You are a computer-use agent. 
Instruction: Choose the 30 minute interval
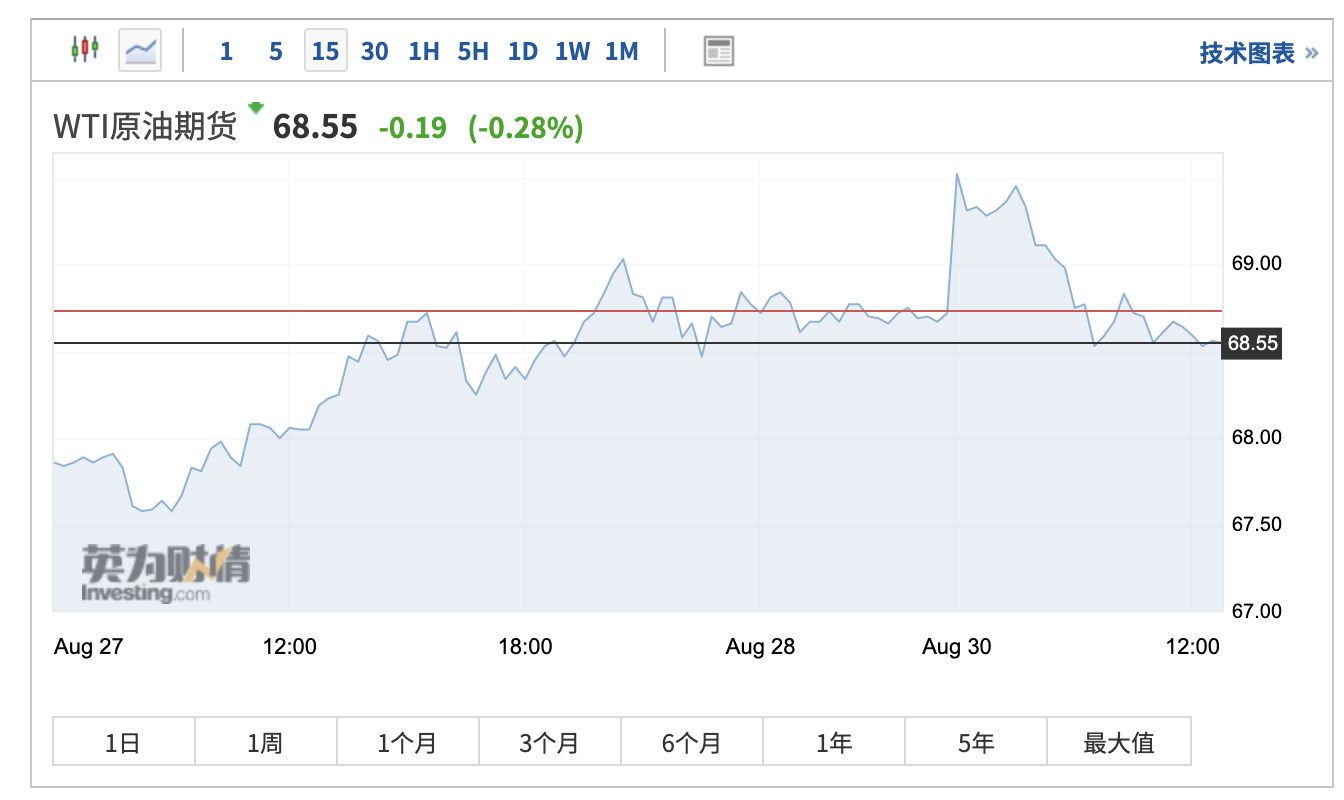374,51
